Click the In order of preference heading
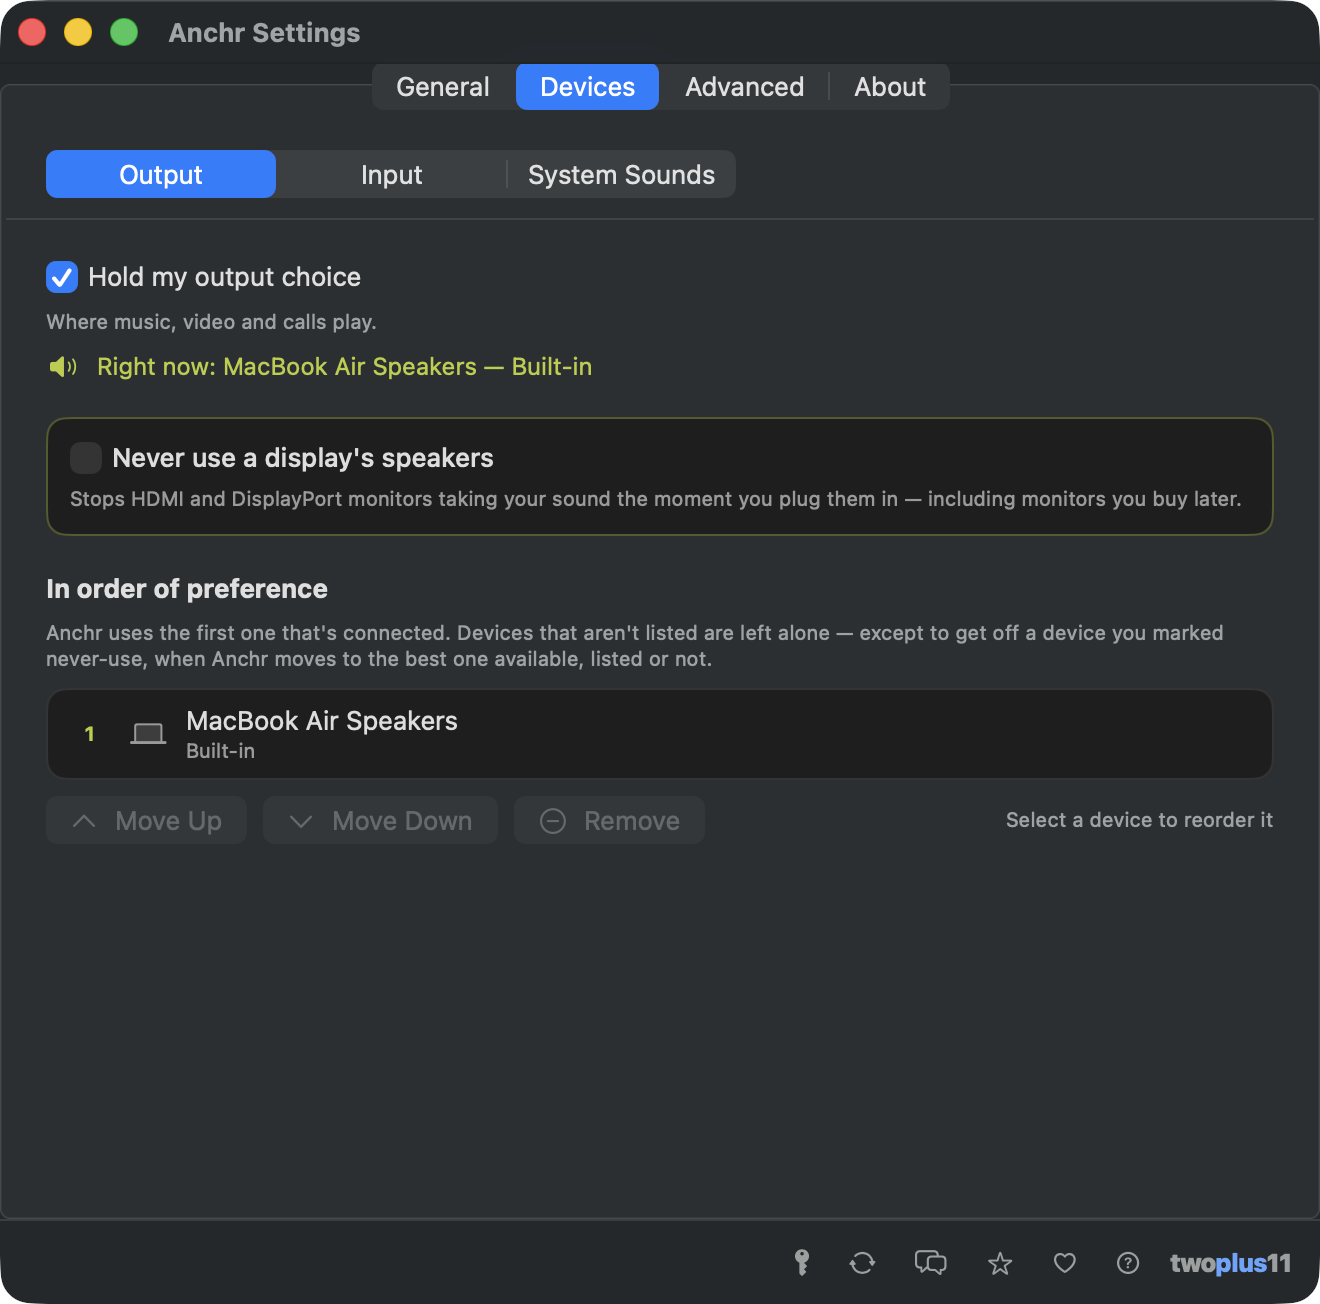This screenshot has width=1320, height=1304. pyautogui.click(x=187, y=589)
